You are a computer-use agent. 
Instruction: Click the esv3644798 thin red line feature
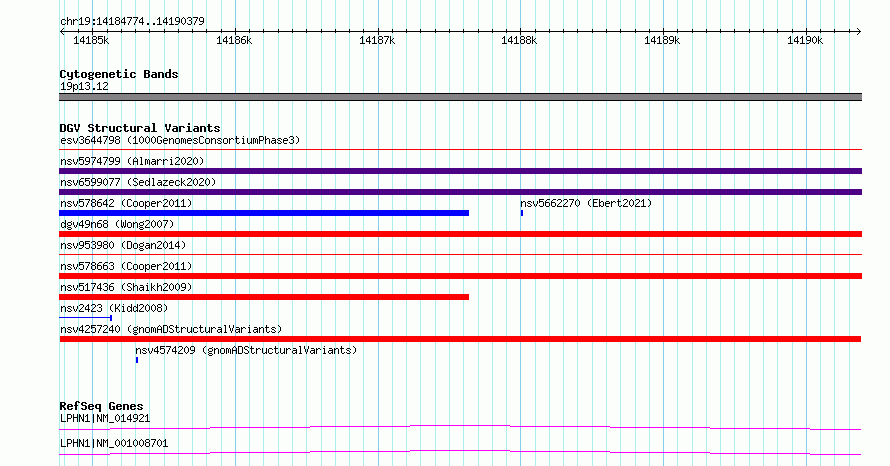pos(460,150)
